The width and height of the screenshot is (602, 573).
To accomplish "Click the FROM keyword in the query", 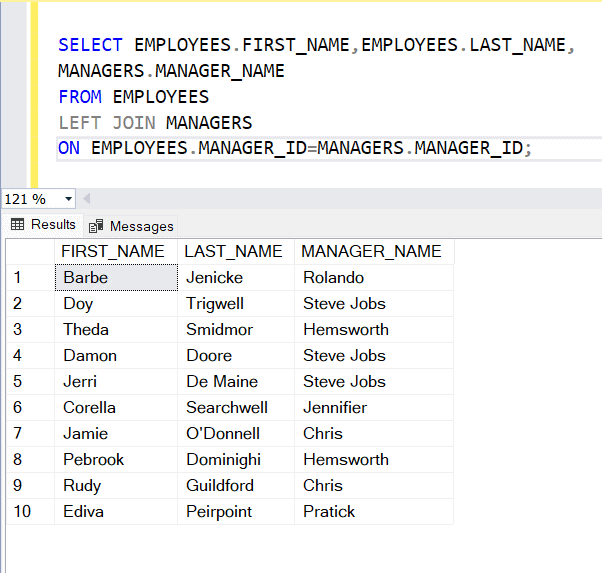I will (80, 97).
